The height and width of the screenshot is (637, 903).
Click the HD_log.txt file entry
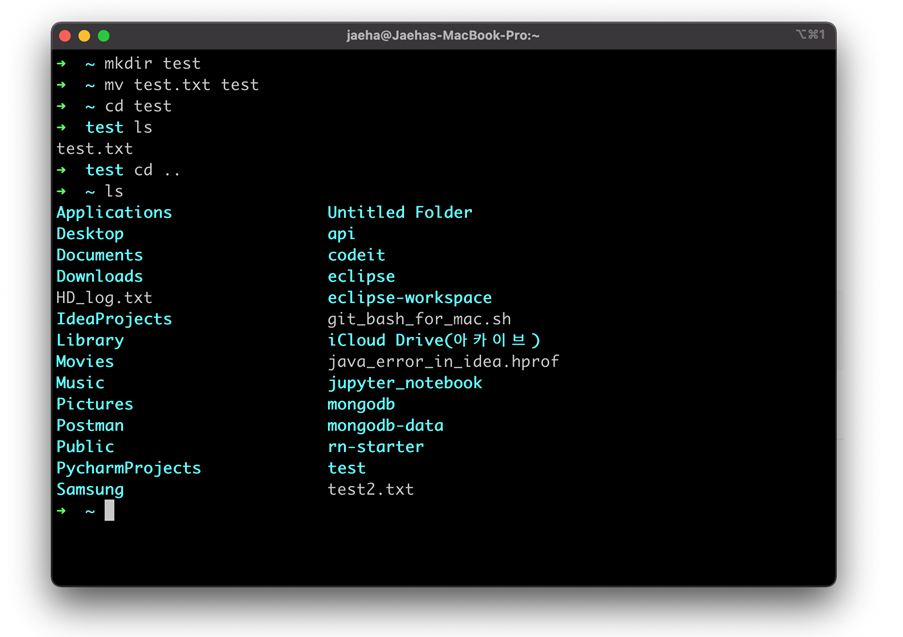click(104, 298)
